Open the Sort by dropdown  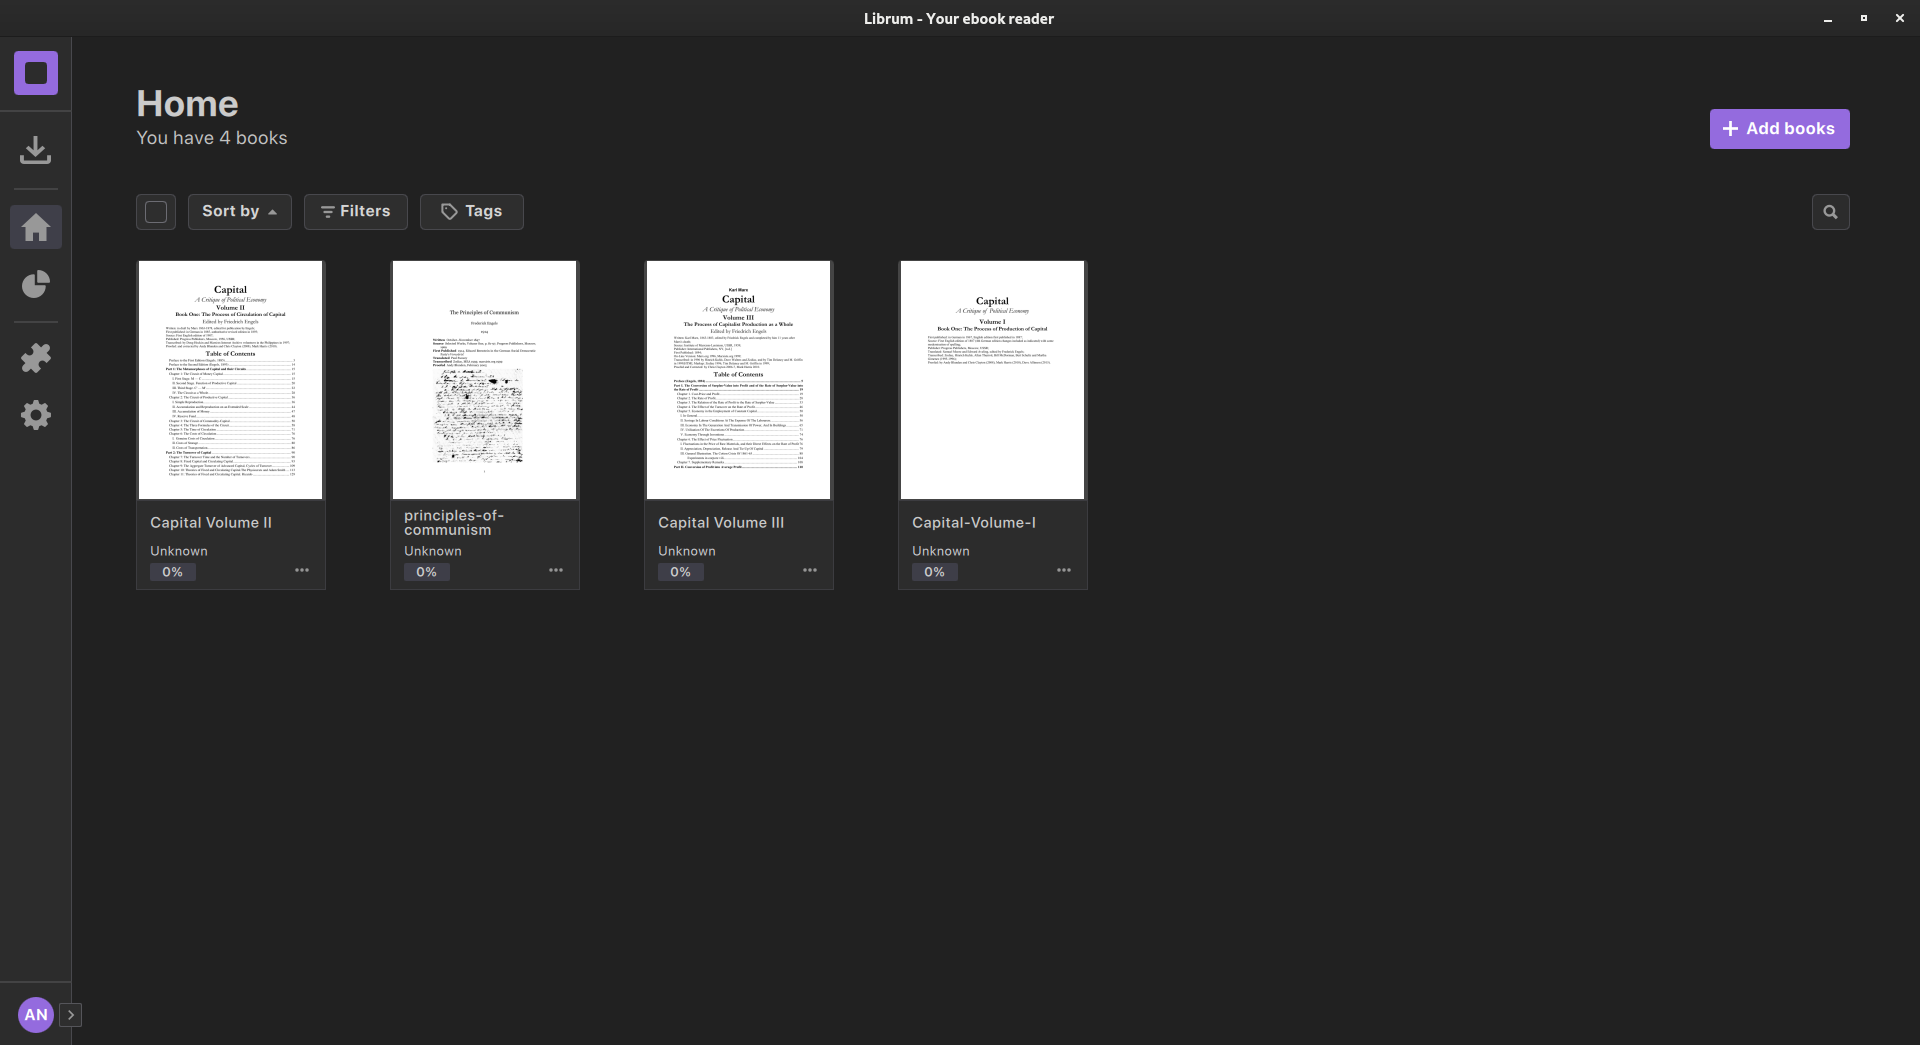point(239,211)
